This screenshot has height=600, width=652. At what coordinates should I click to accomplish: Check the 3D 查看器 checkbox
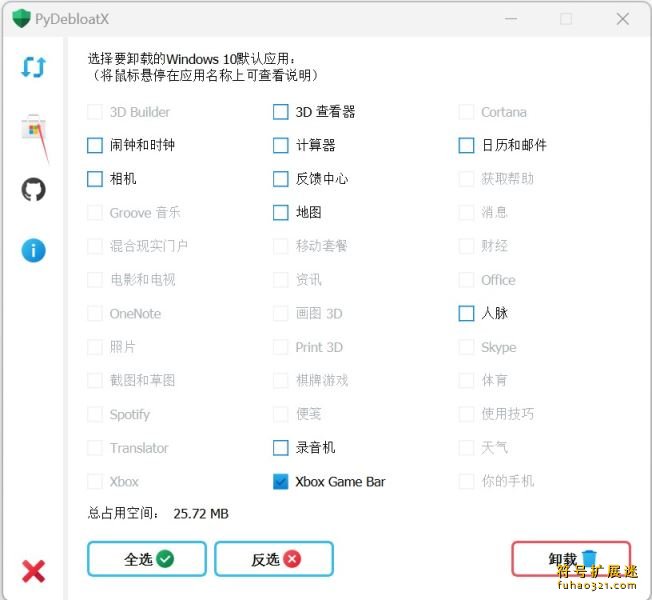pyautogui.click(x=280, y=112)
